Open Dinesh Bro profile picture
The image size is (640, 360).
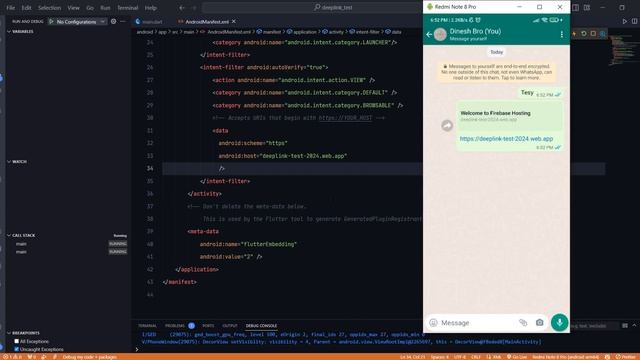click(440, 35)
